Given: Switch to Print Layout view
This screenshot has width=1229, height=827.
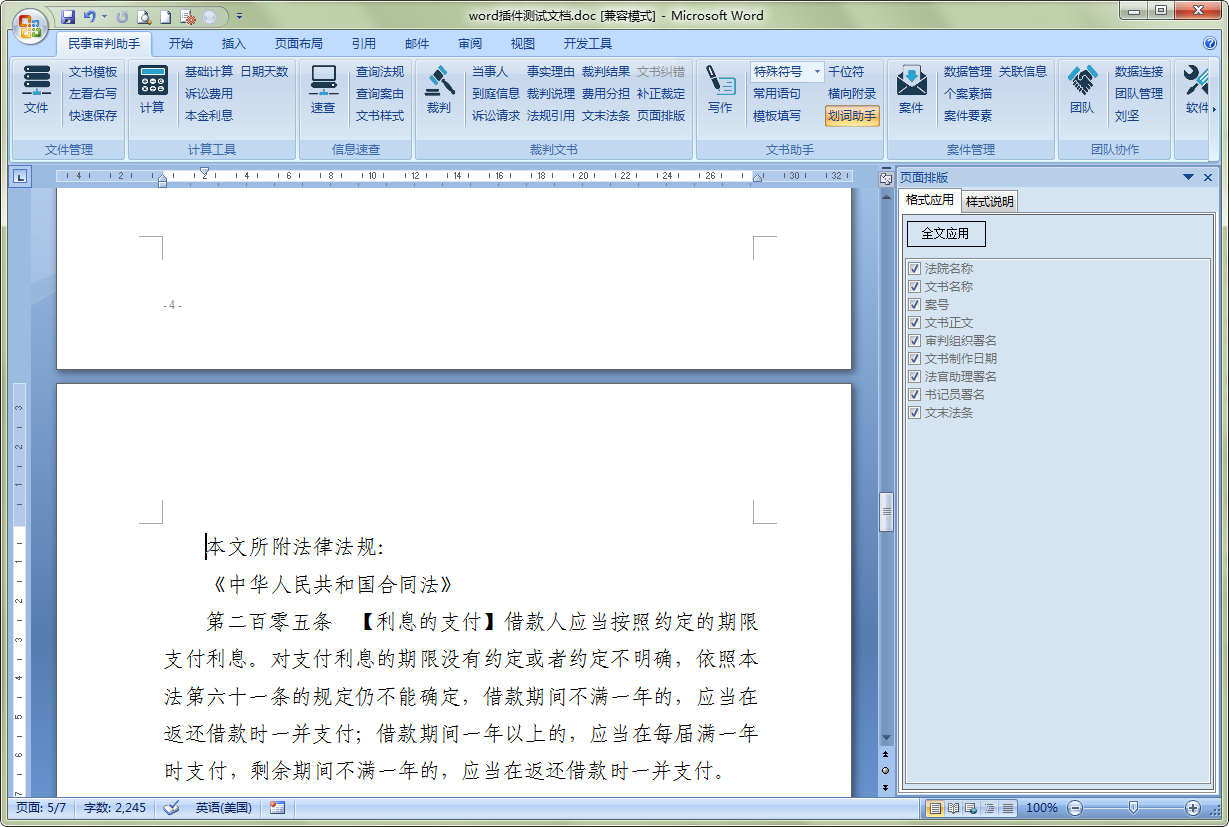Looking at the screenshot, I should 935,808.
